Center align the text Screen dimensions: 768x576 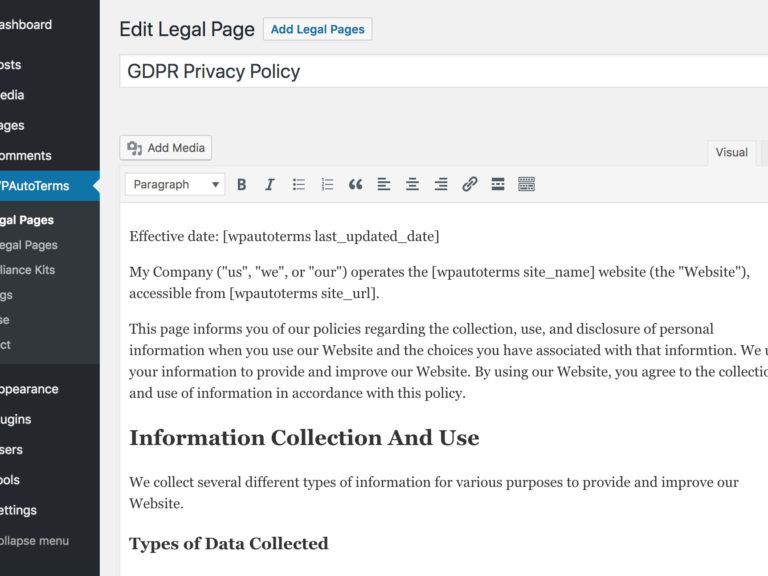[x=412, y=185]
